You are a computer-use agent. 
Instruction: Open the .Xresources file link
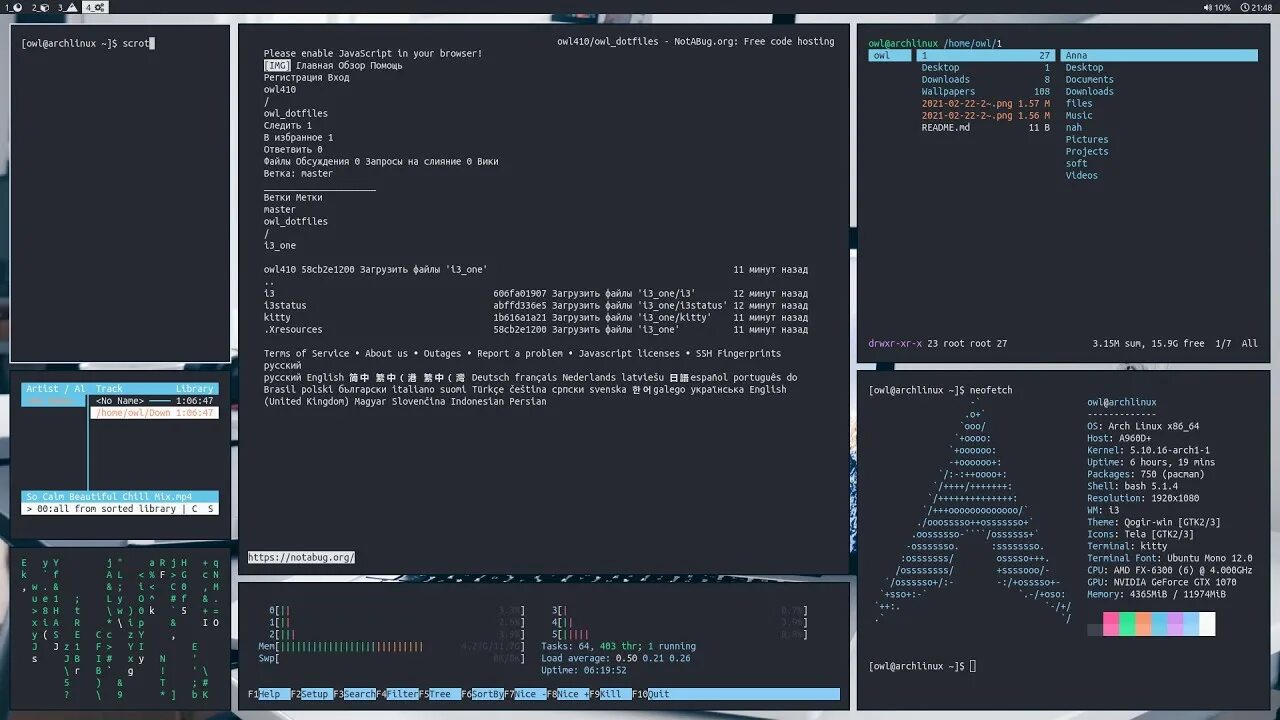293,329
